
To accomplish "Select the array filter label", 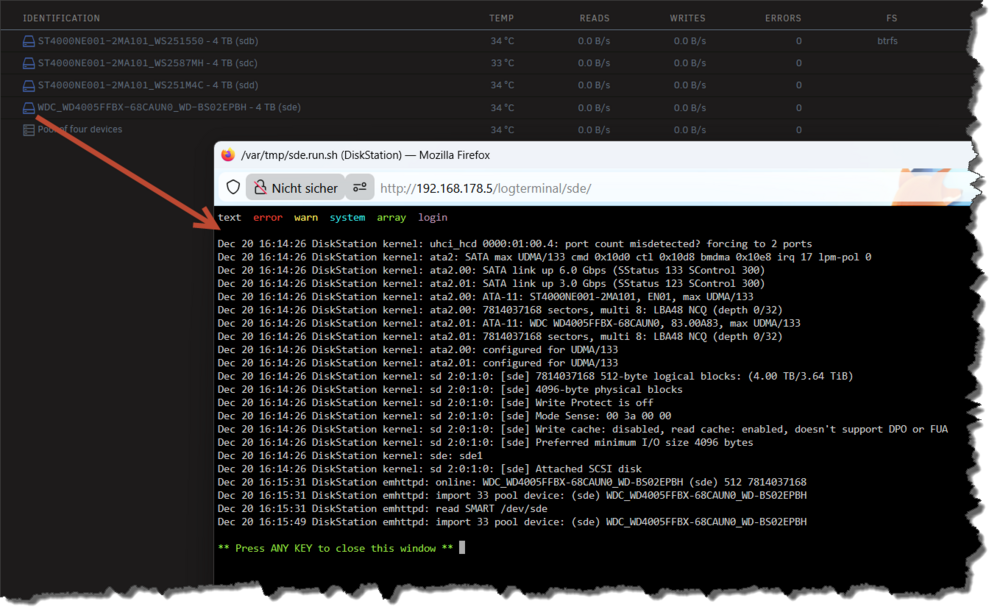I will coord(392,218).
